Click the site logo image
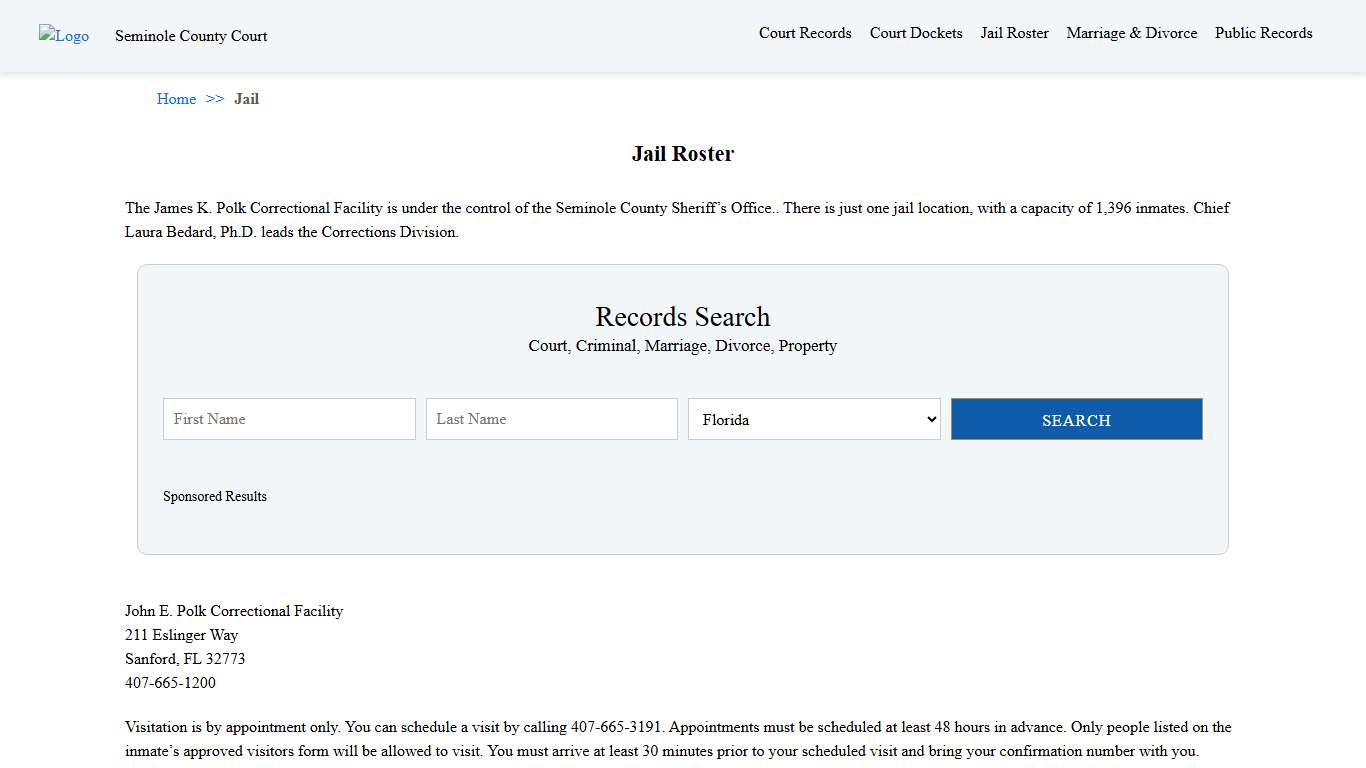1366x768 pixels. tap(64, 36)
